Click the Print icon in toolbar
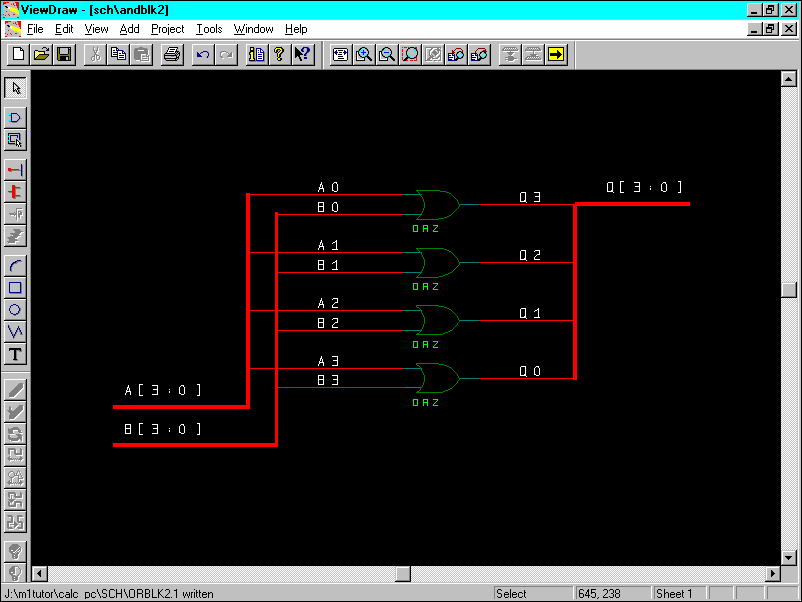 tap(171, 54)
